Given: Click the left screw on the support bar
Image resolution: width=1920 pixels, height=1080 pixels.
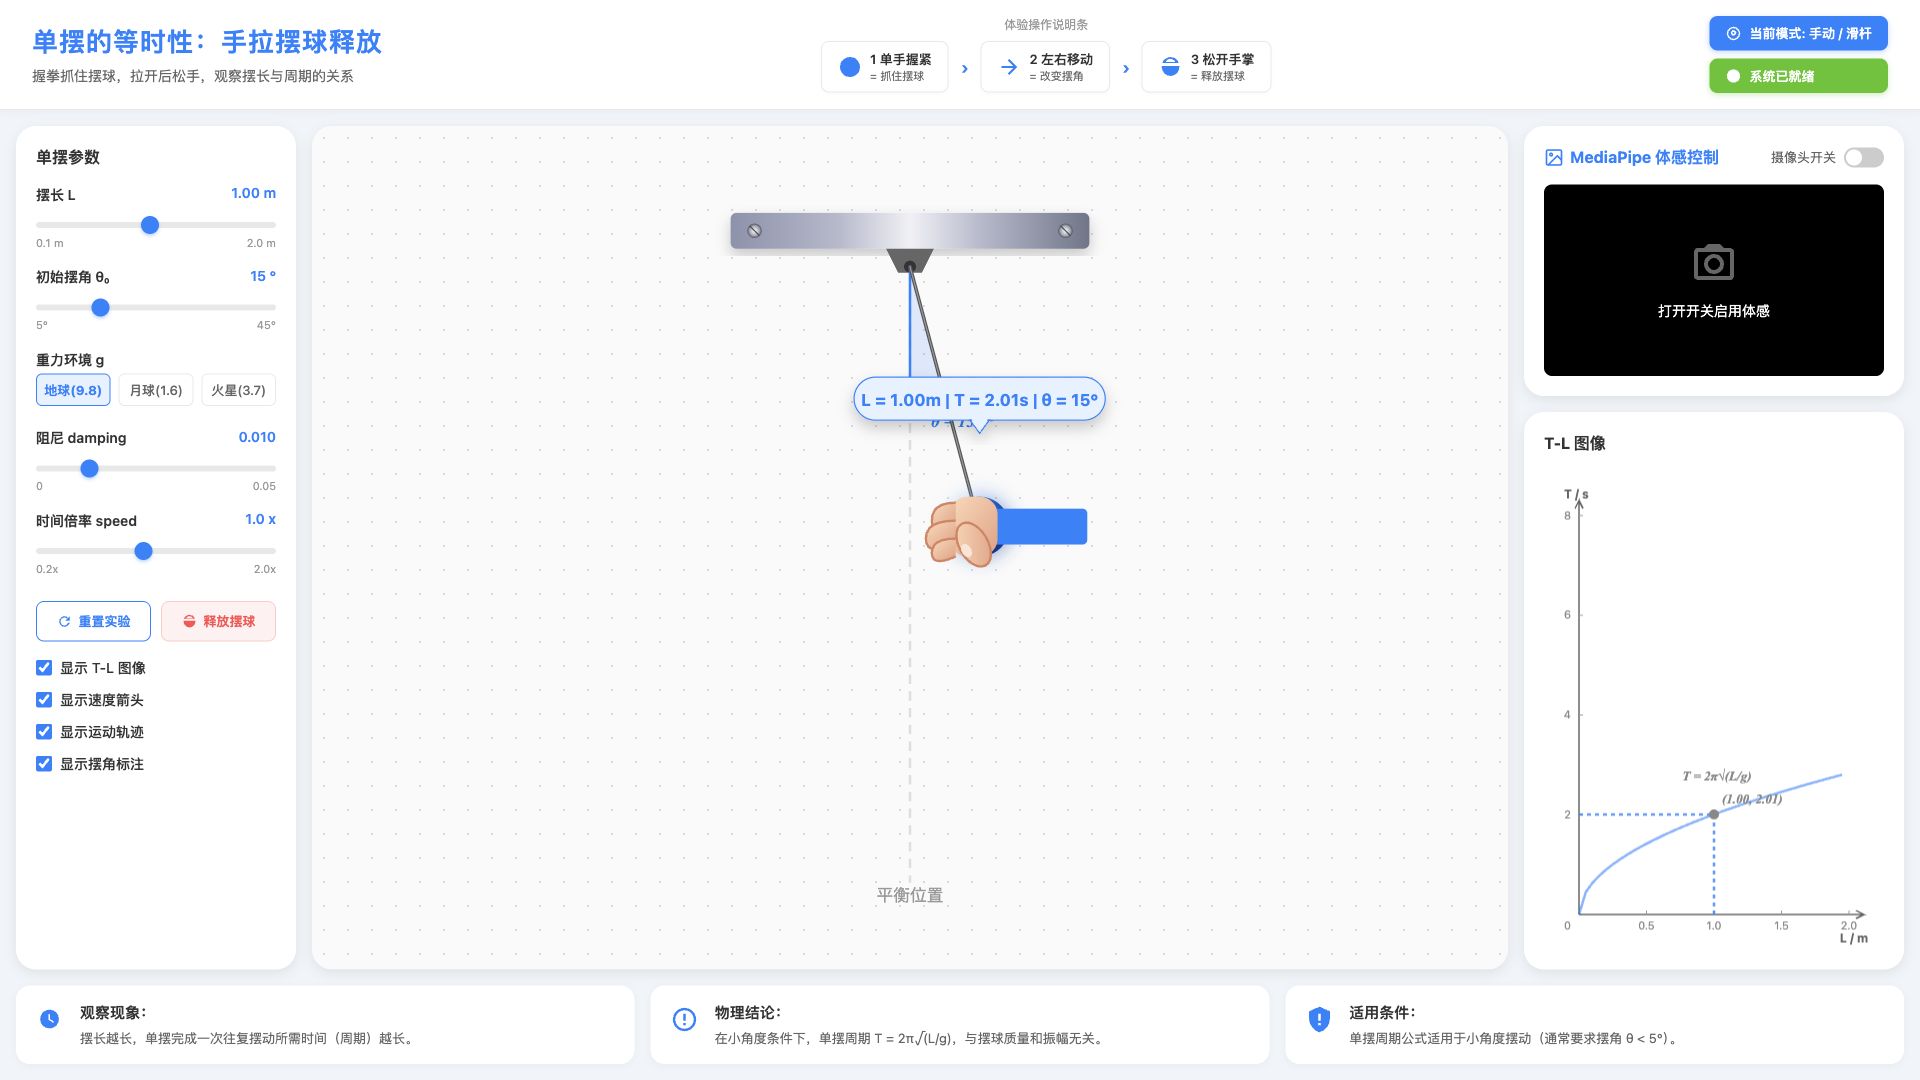Looking at the screenshot, I should [x=755, y=231].
